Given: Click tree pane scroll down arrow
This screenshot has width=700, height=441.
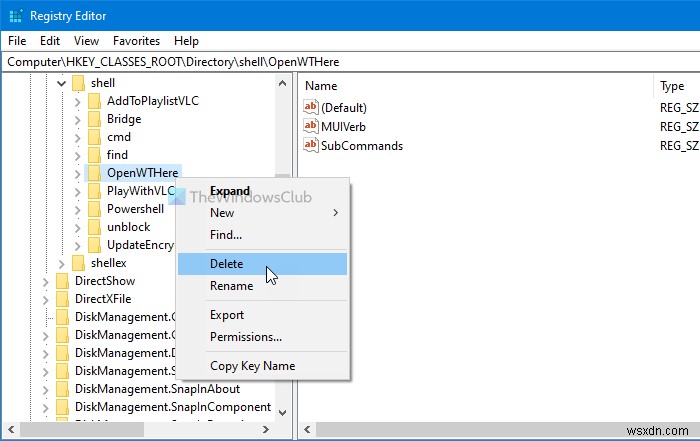Looking at the screenshot, I should point(282,413).
